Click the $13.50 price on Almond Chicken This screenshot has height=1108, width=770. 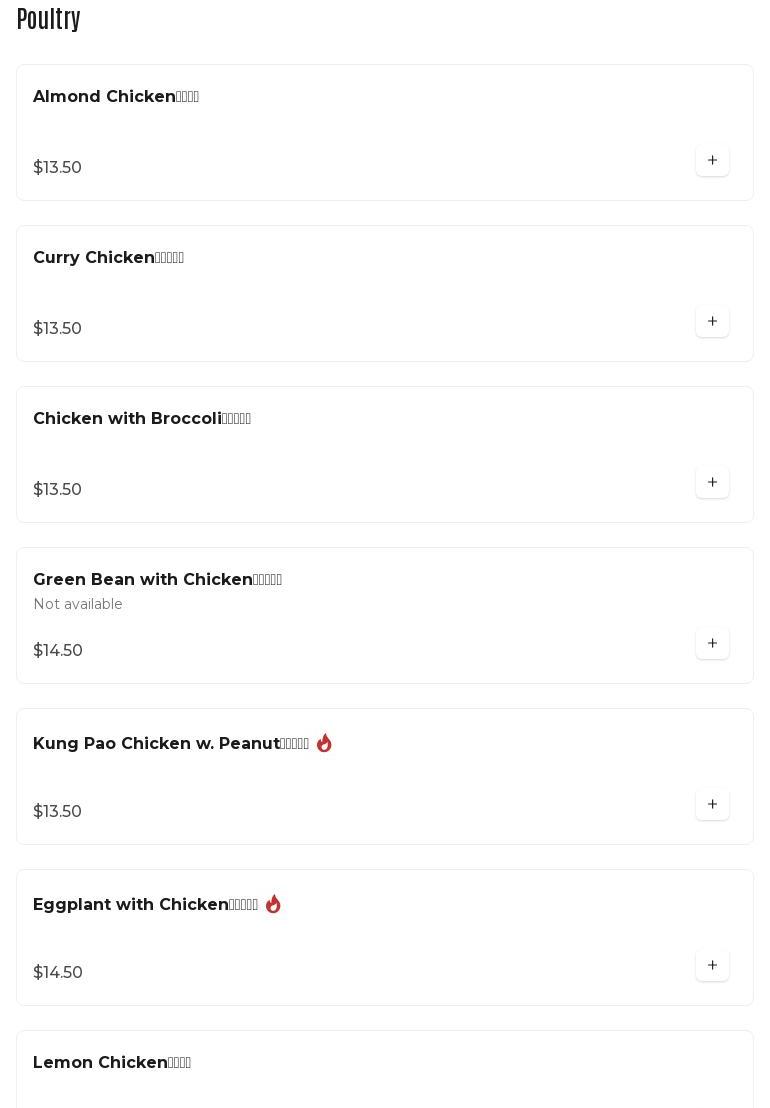point(57,167)
